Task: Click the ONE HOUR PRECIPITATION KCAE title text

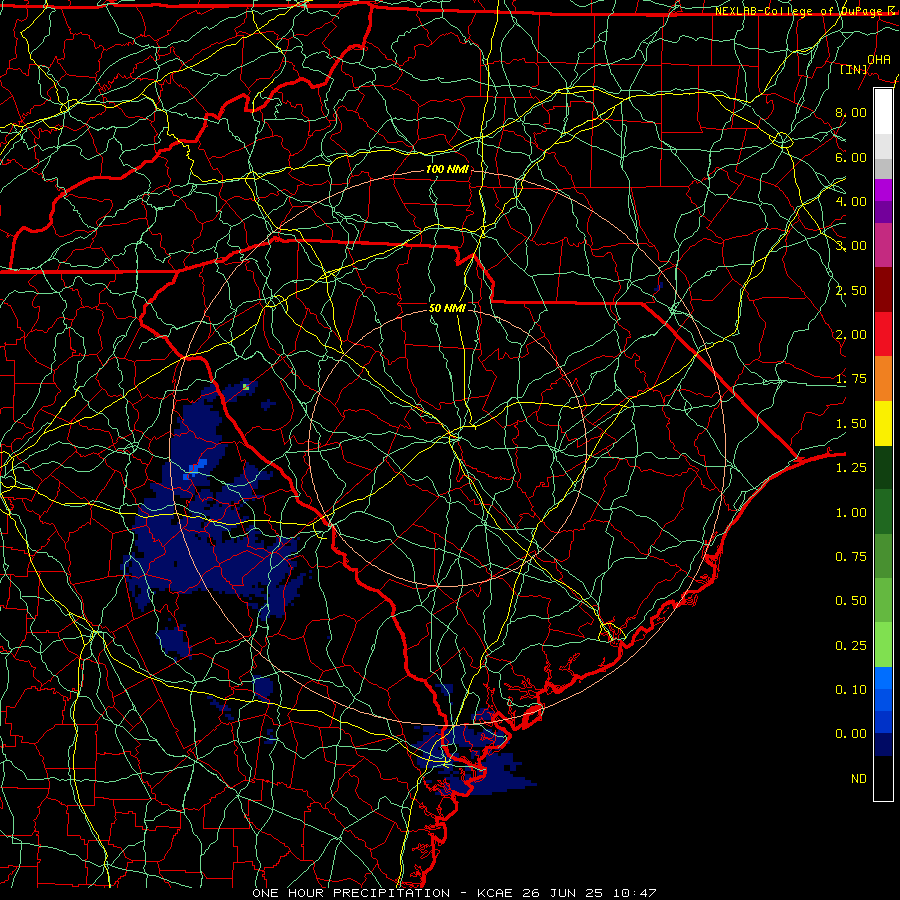Action: coord(454,893)
